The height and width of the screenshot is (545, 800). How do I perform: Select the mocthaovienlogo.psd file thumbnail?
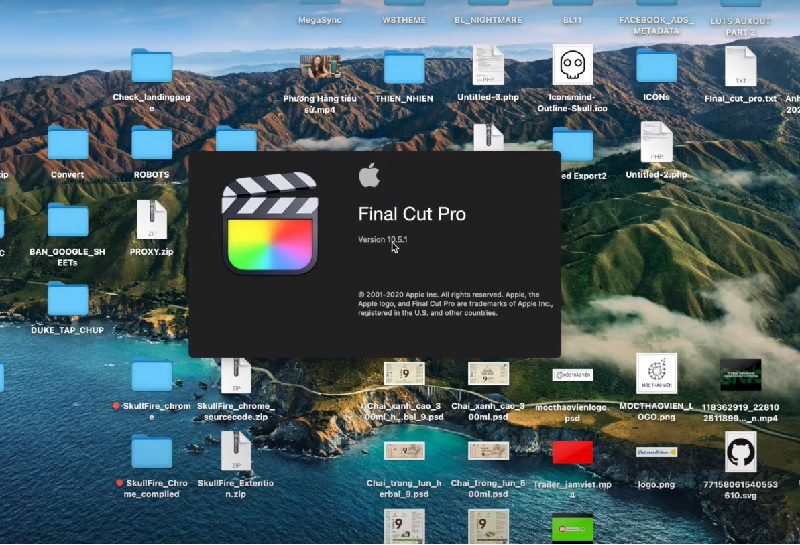572,375
